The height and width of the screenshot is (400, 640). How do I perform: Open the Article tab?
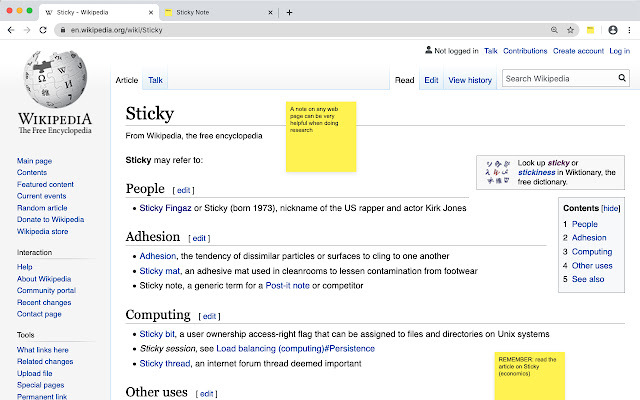[127, 80]
